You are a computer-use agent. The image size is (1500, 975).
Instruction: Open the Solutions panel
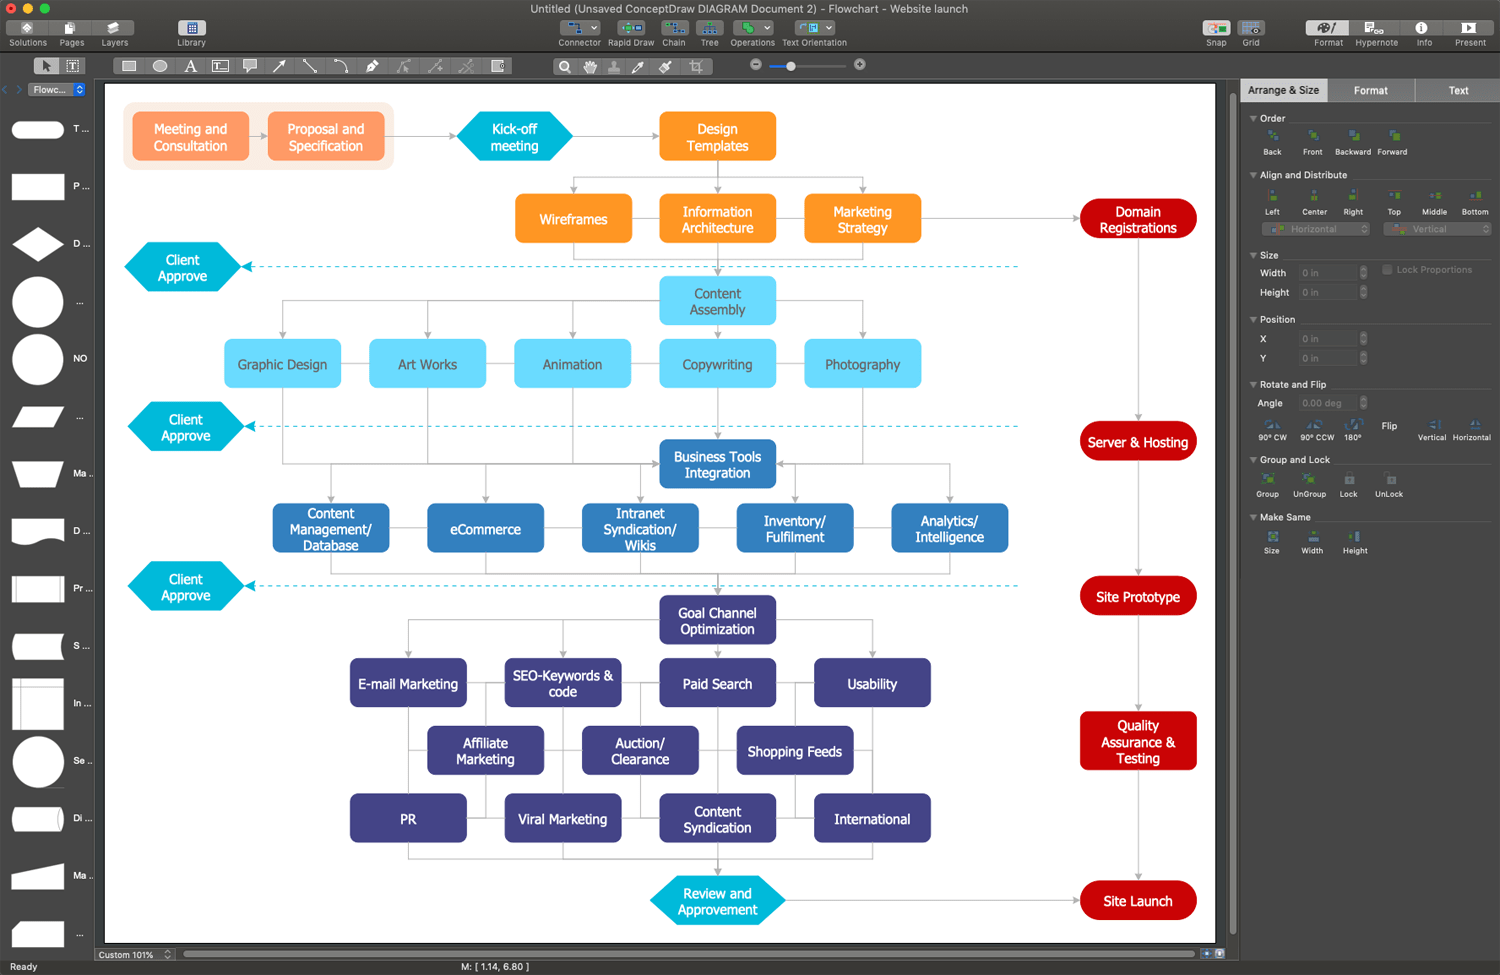pos(27,29)
